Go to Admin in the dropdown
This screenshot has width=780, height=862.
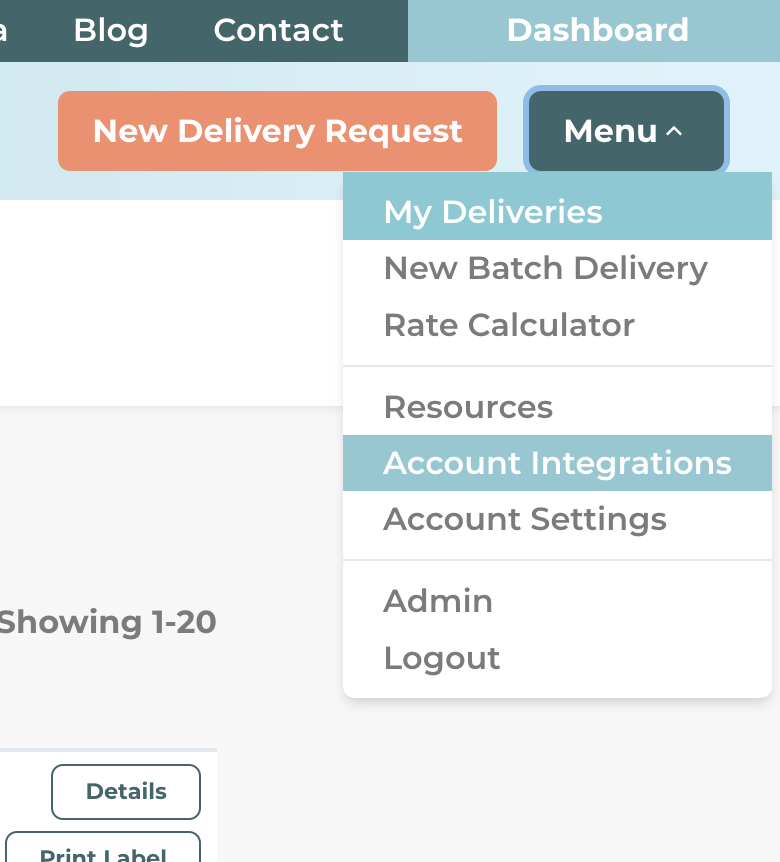(557, 601)
